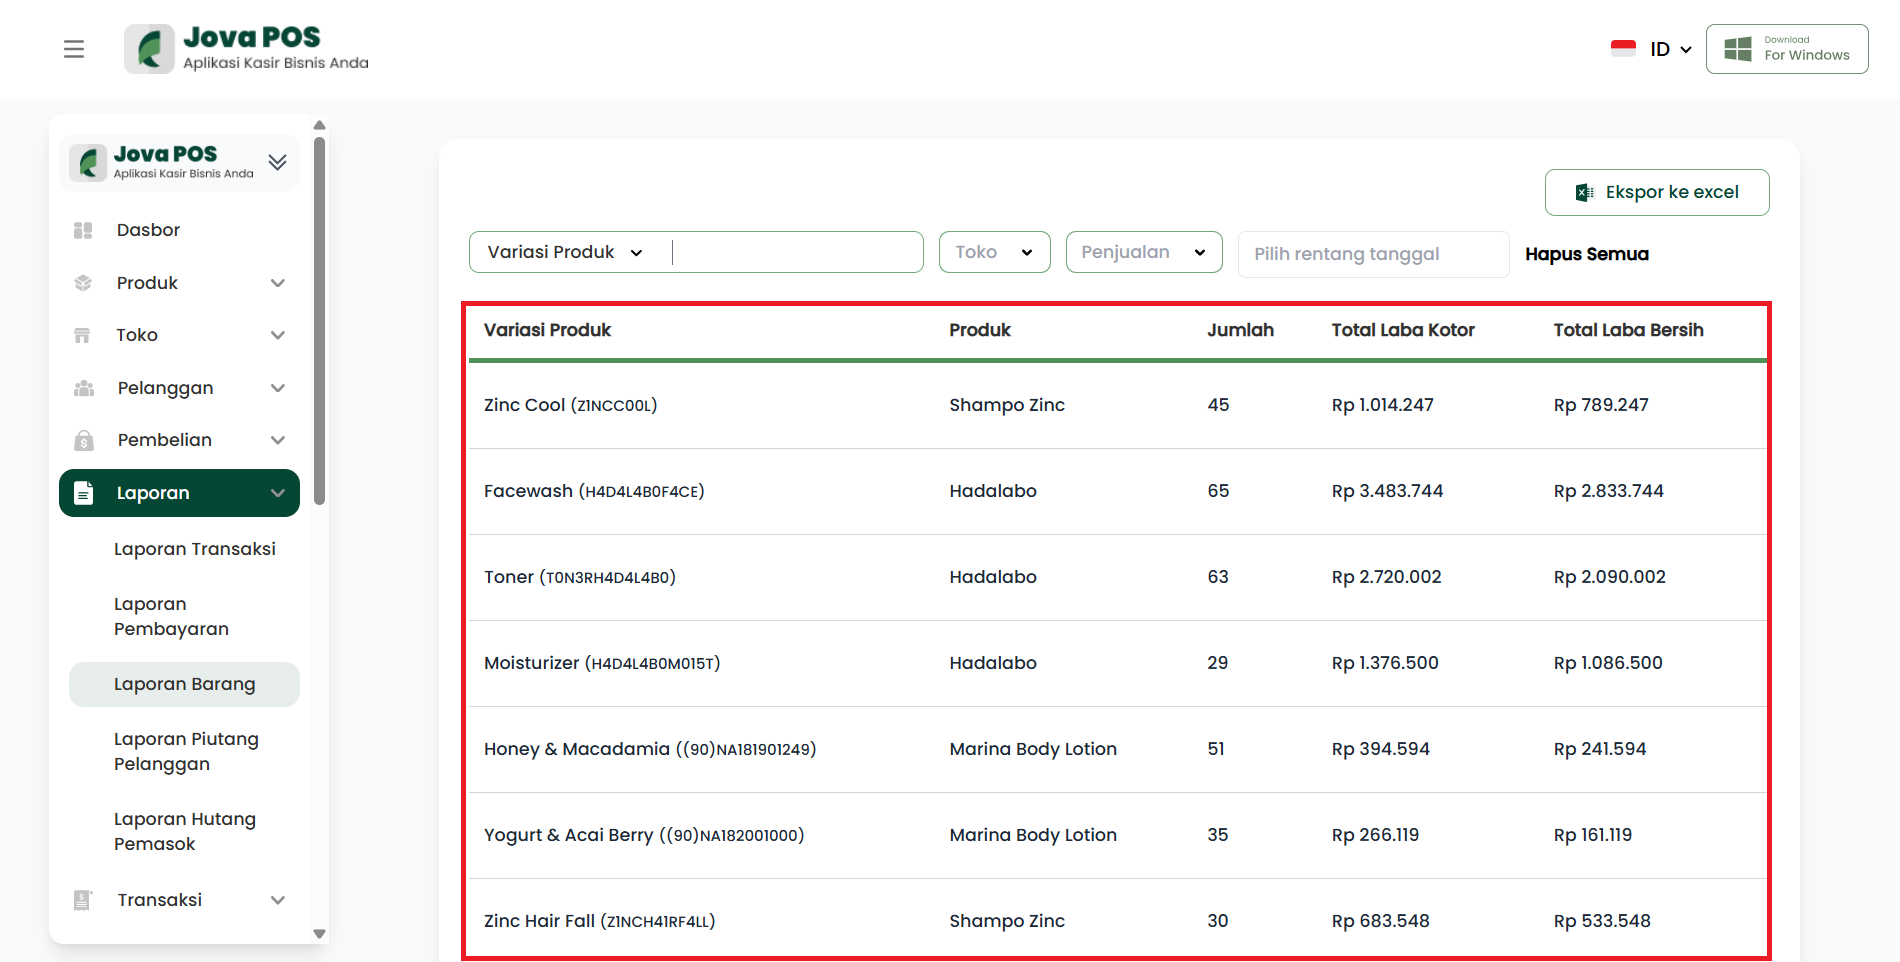Click the Ekspor ke excel button

[1656, 192]
